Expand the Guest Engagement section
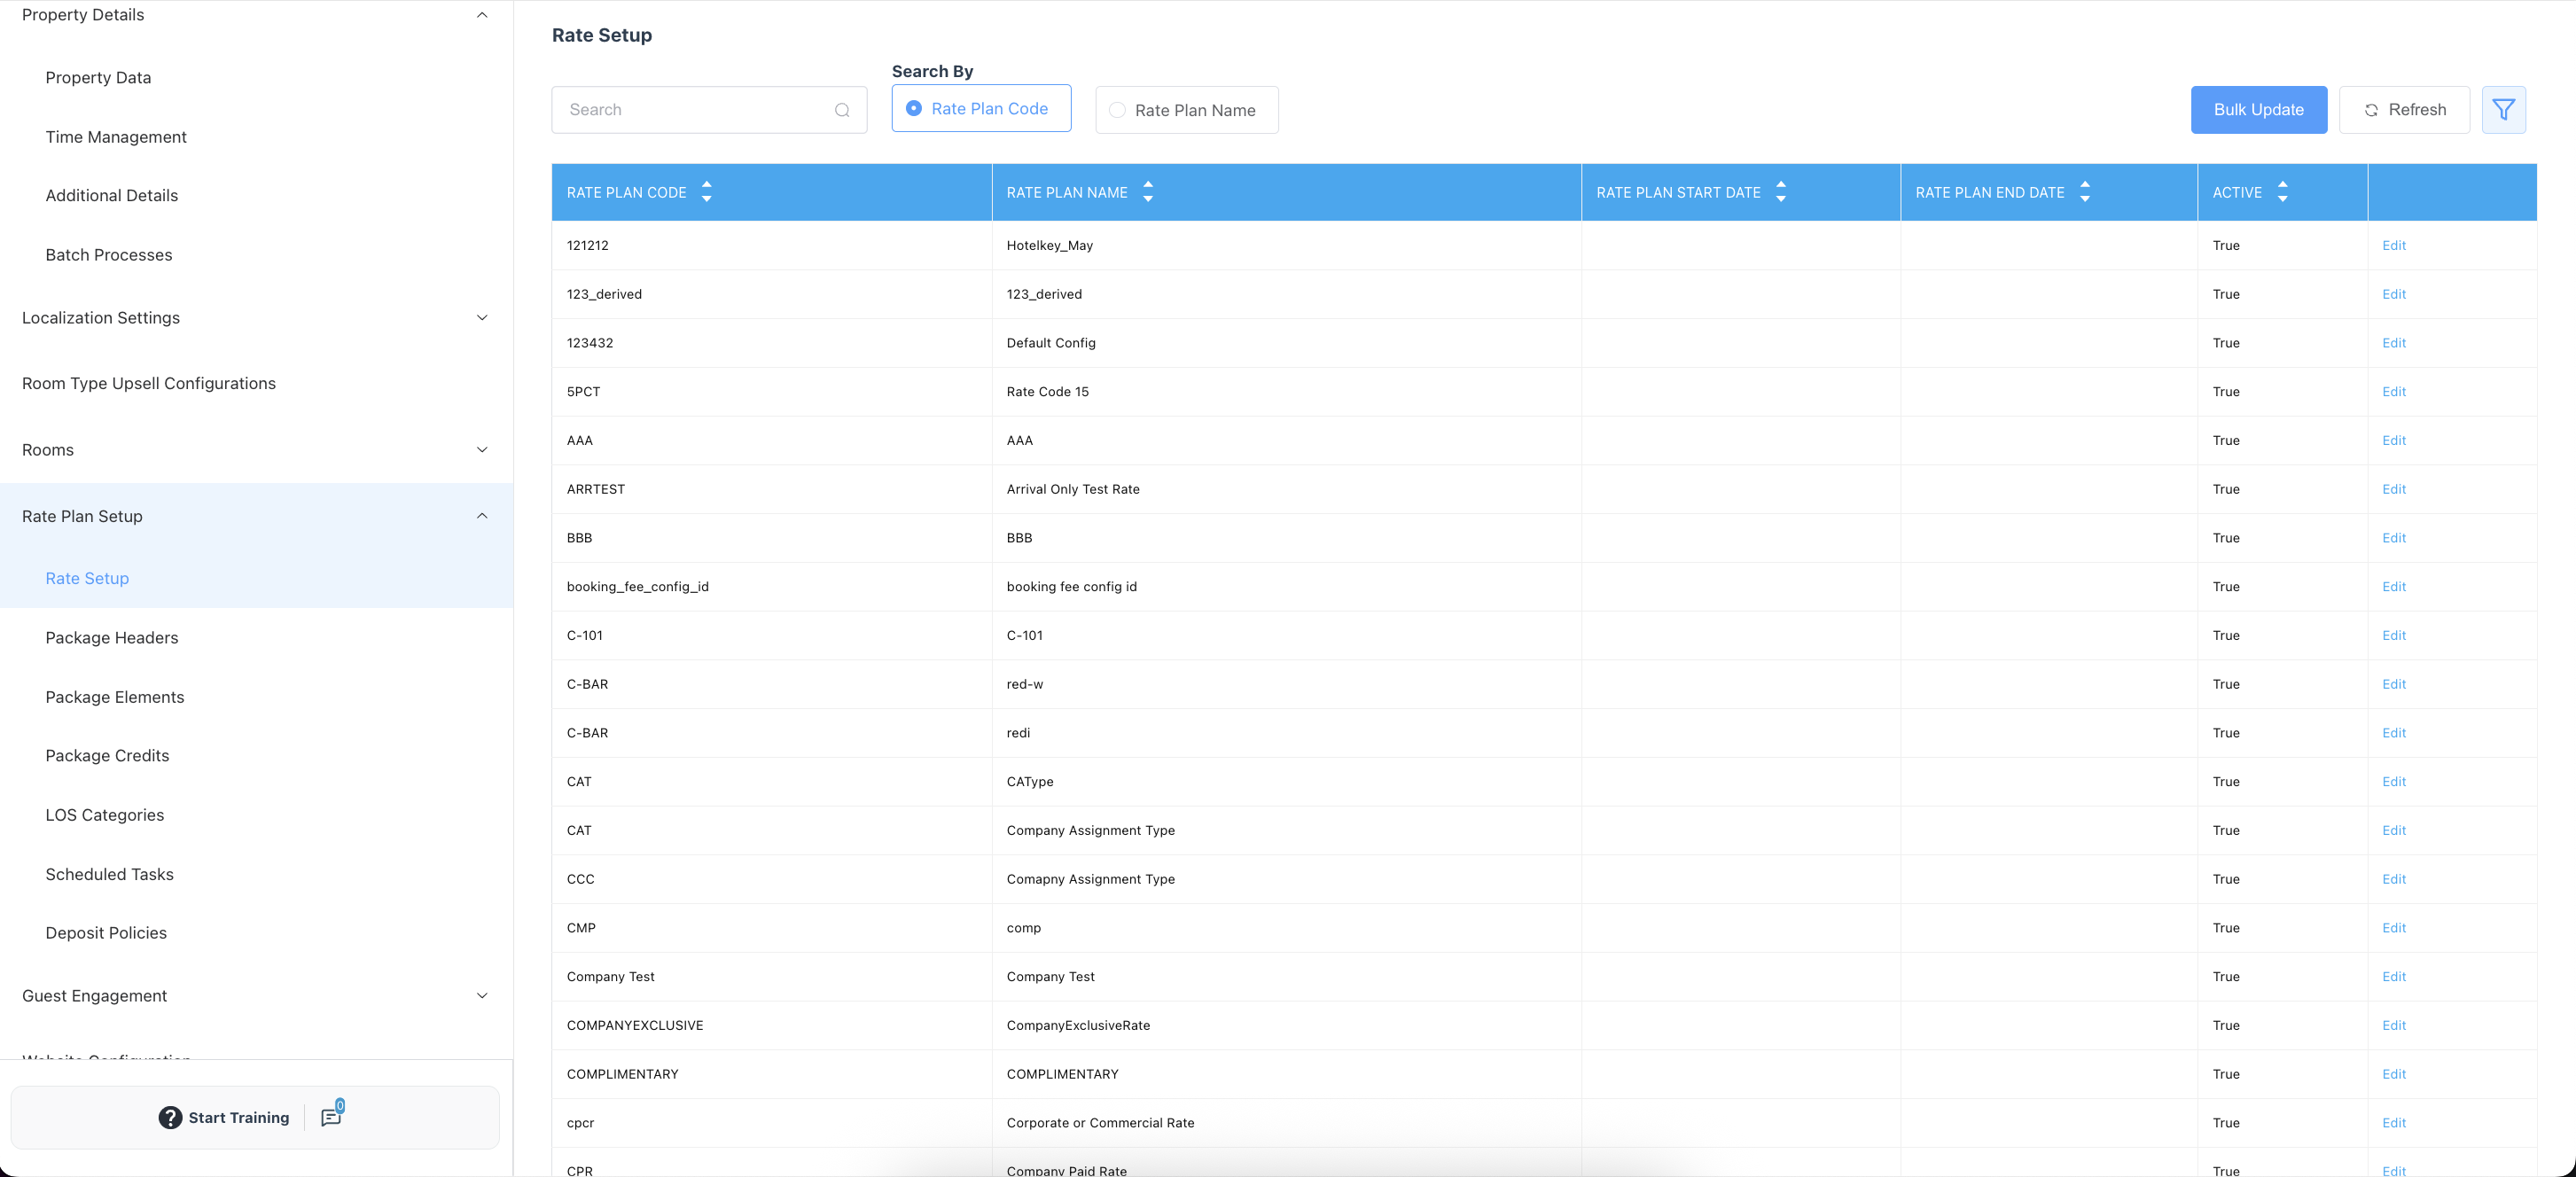 point(482,996)
